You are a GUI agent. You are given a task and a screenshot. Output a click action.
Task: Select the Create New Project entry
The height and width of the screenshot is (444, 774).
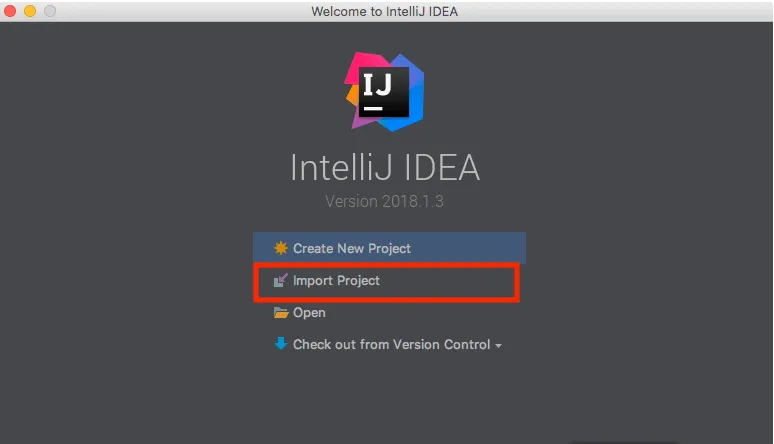click(351, 248)
